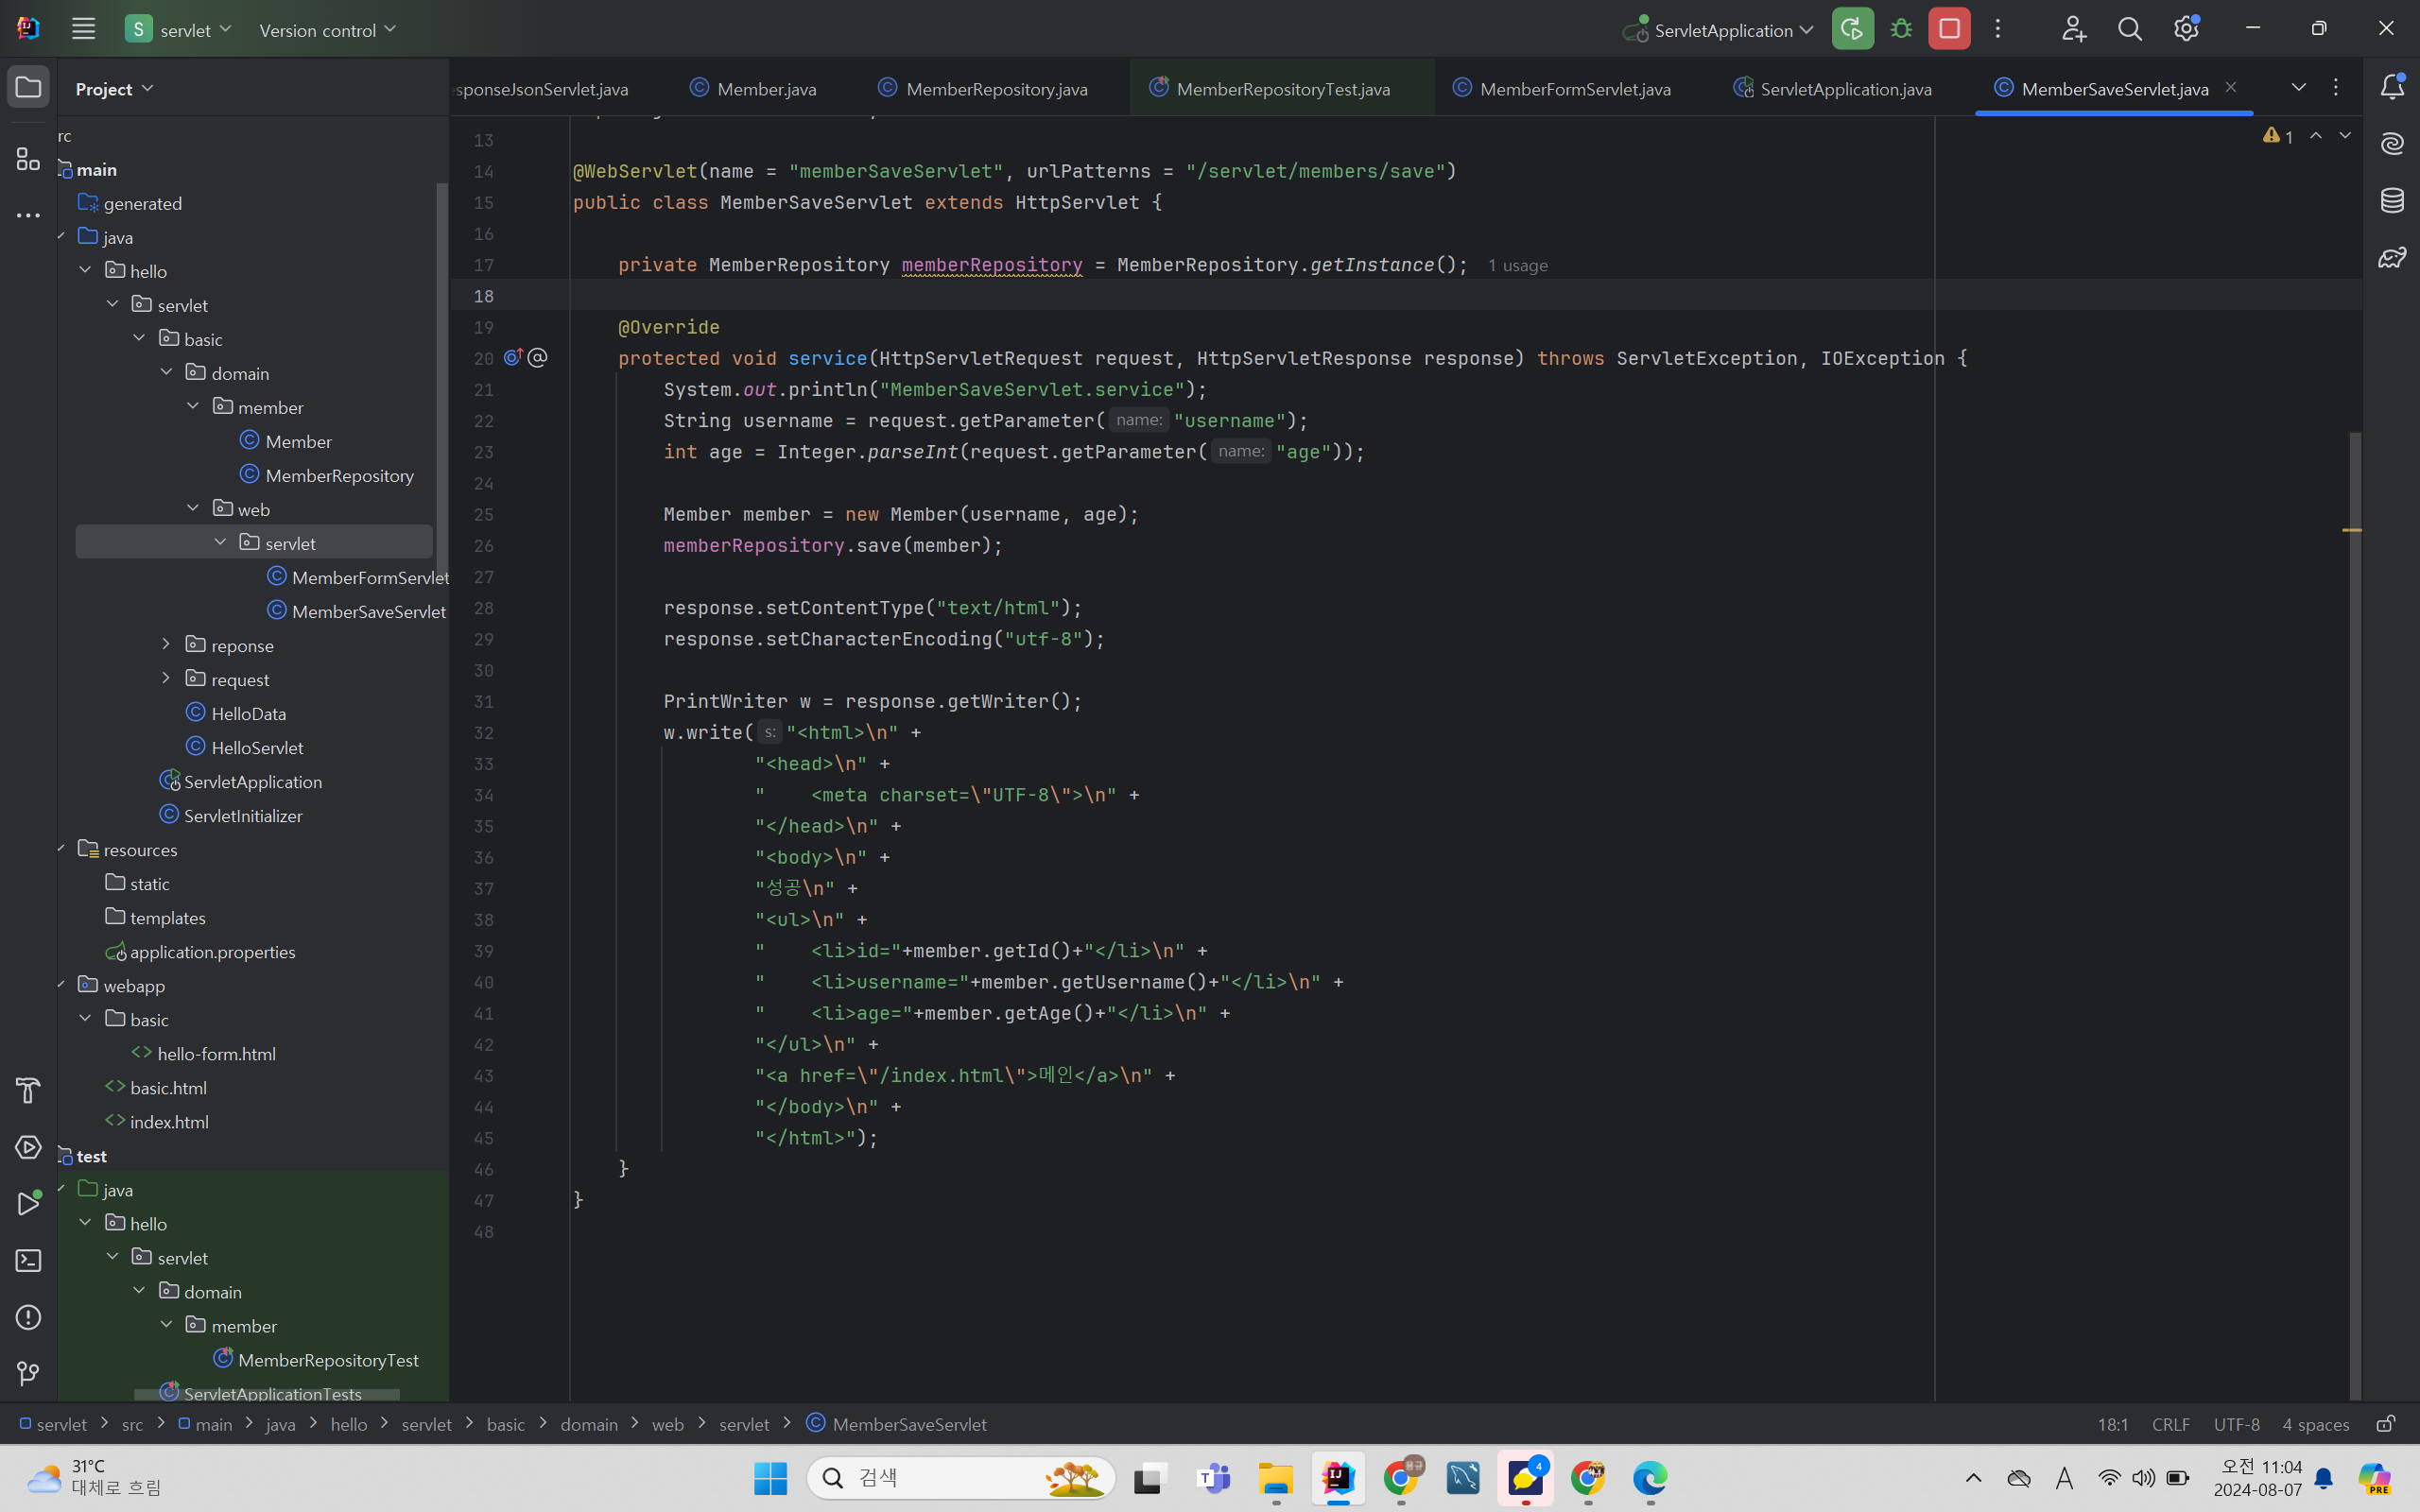Switch to ServletApplication.java tab
2420x1512 pixels.
[x=1833, y=88]
